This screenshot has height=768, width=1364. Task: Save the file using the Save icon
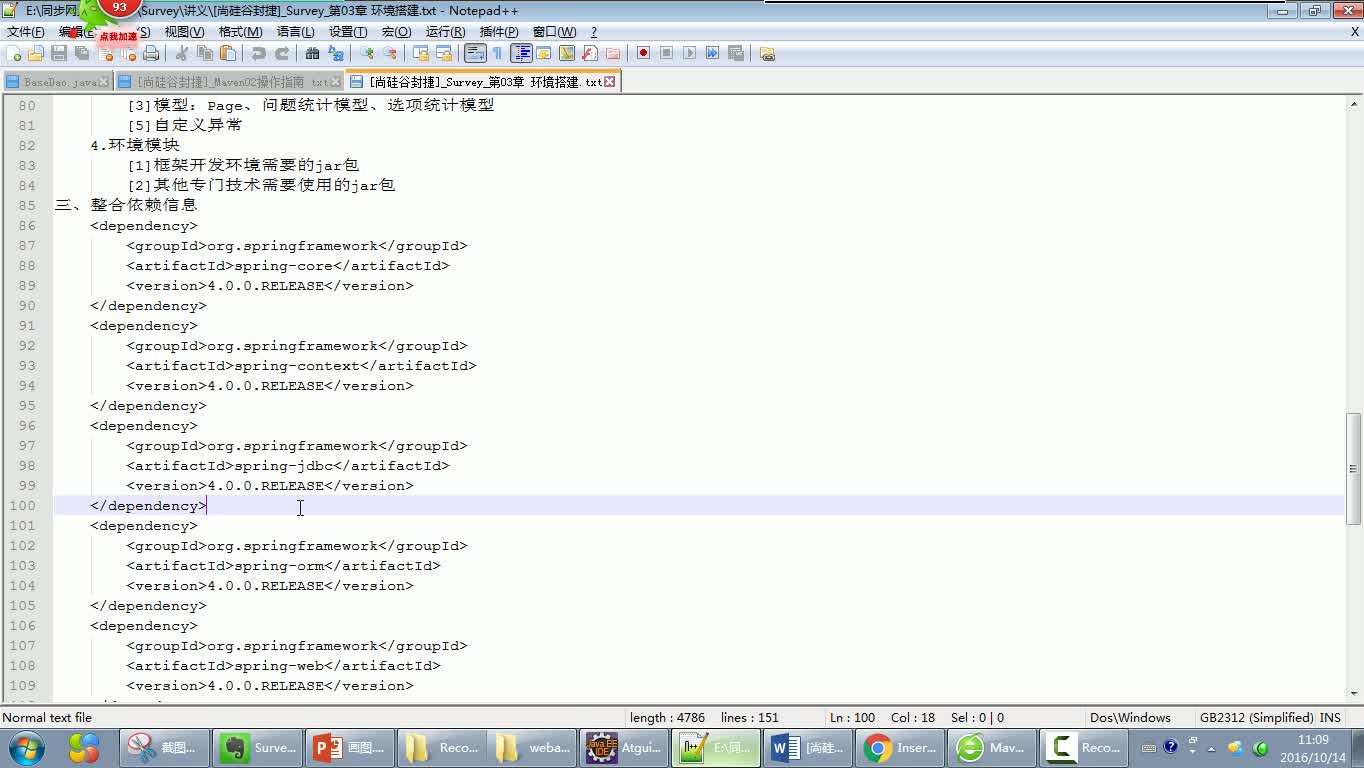click(x=59, y=54)
